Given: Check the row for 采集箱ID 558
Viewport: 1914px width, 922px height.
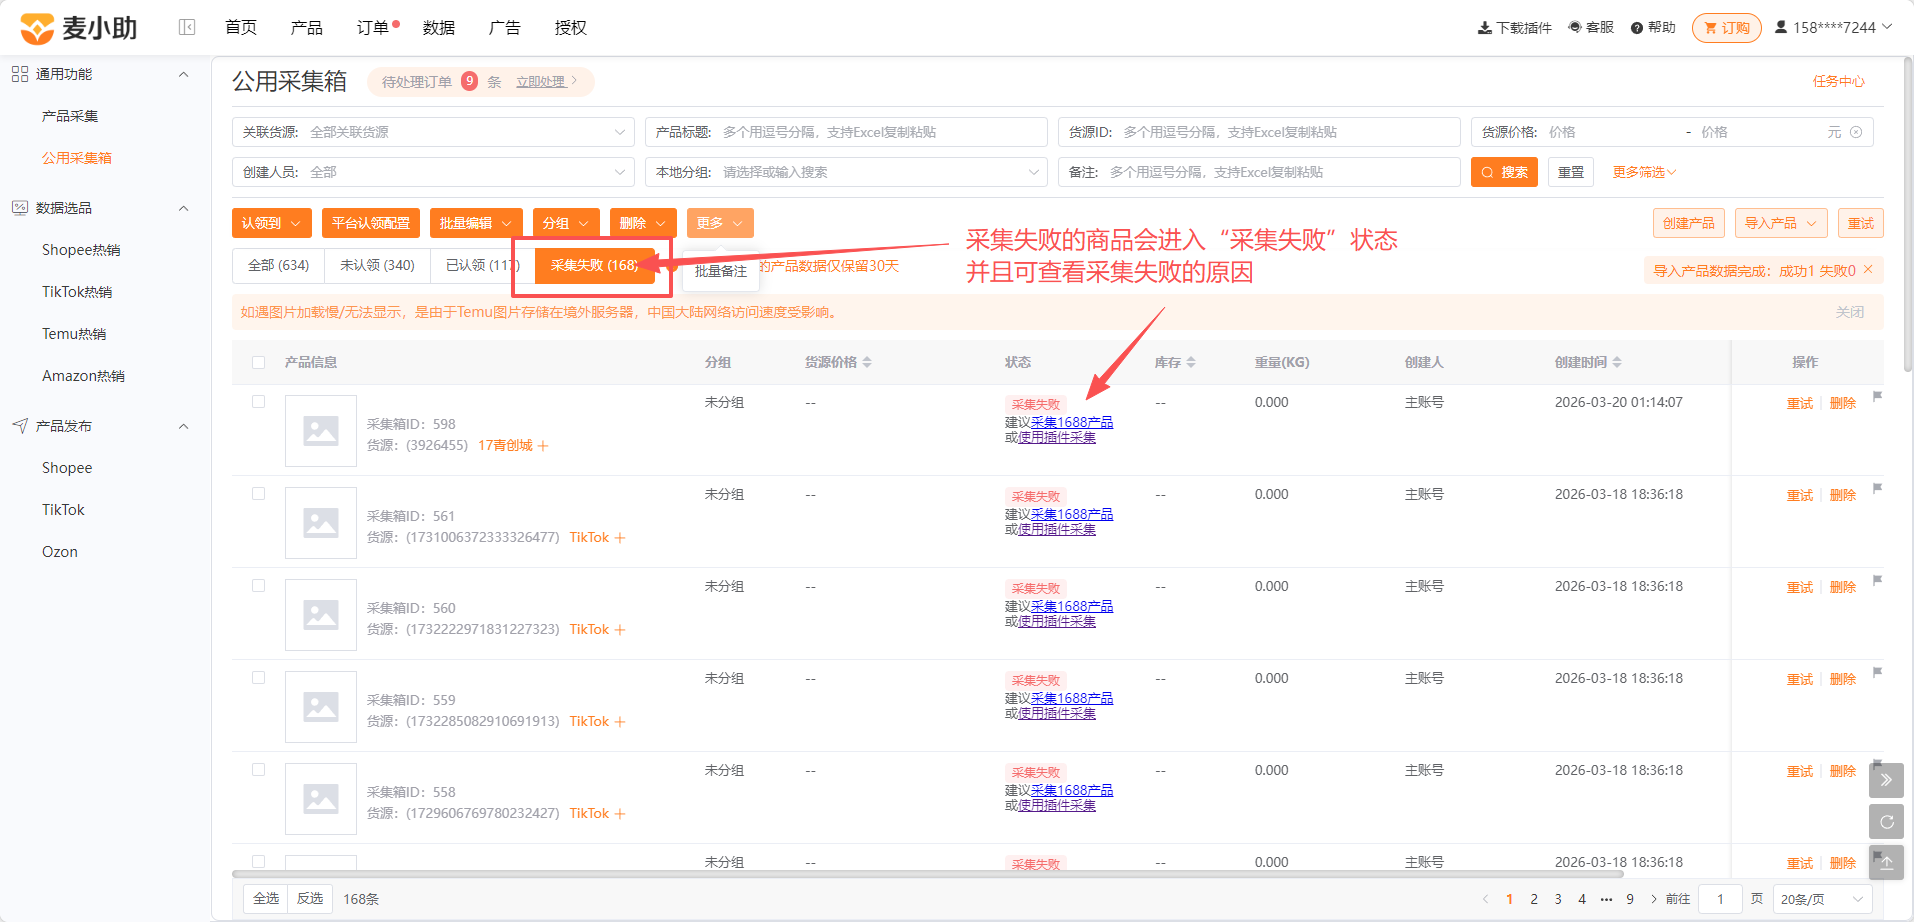Looking at the screenshot, I should (259, 770).
